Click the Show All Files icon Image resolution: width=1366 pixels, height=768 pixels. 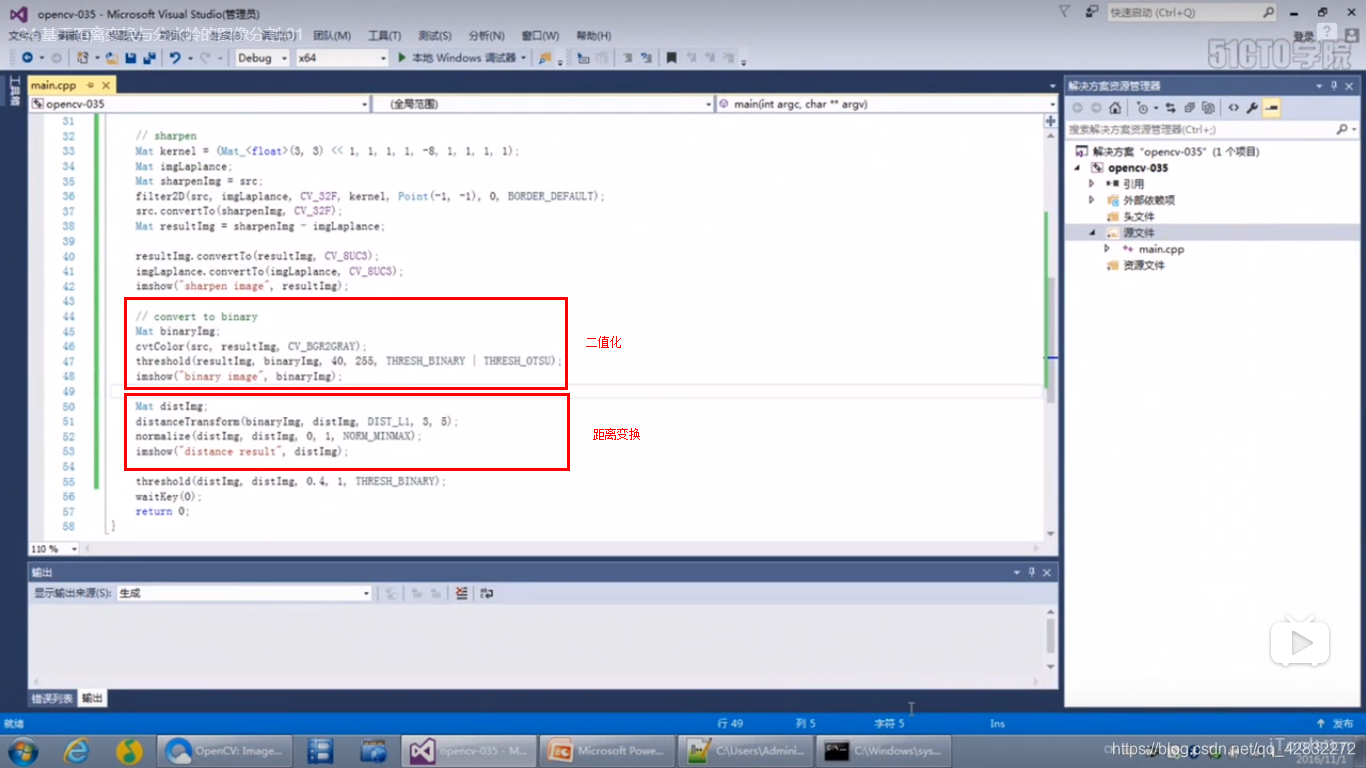tap(1209, 108)
